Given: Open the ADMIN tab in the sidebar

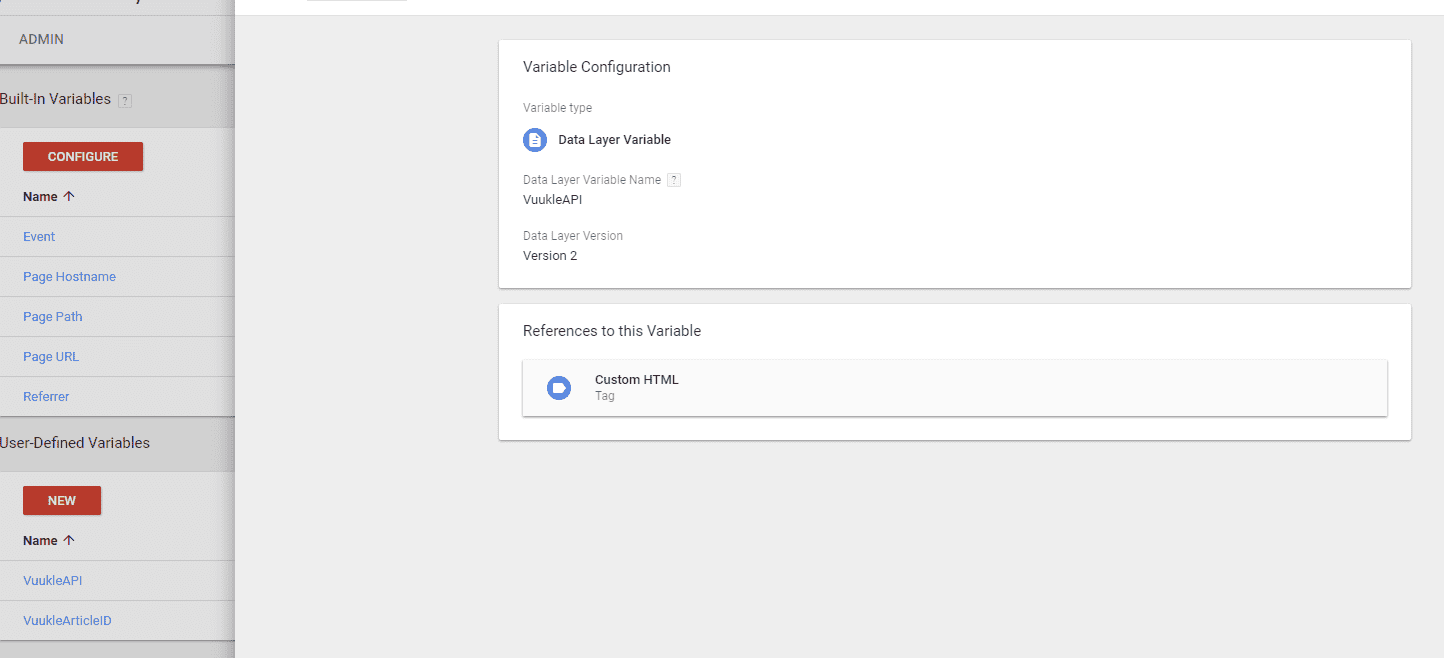Looking at the screenshot, I should coord(42,39).
